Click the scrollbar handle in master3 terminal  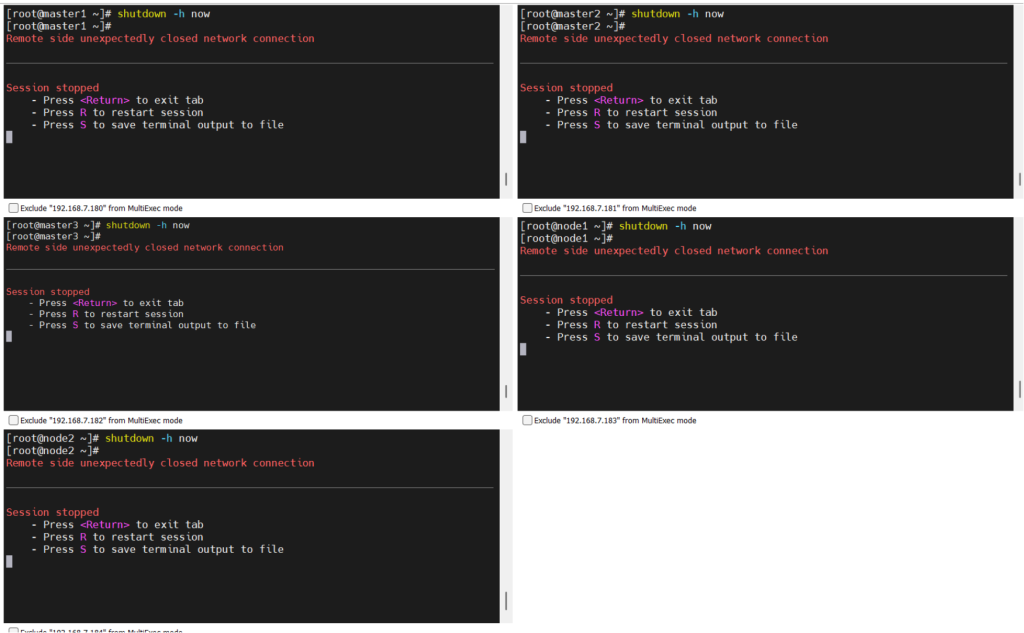[x=505, y=391]
